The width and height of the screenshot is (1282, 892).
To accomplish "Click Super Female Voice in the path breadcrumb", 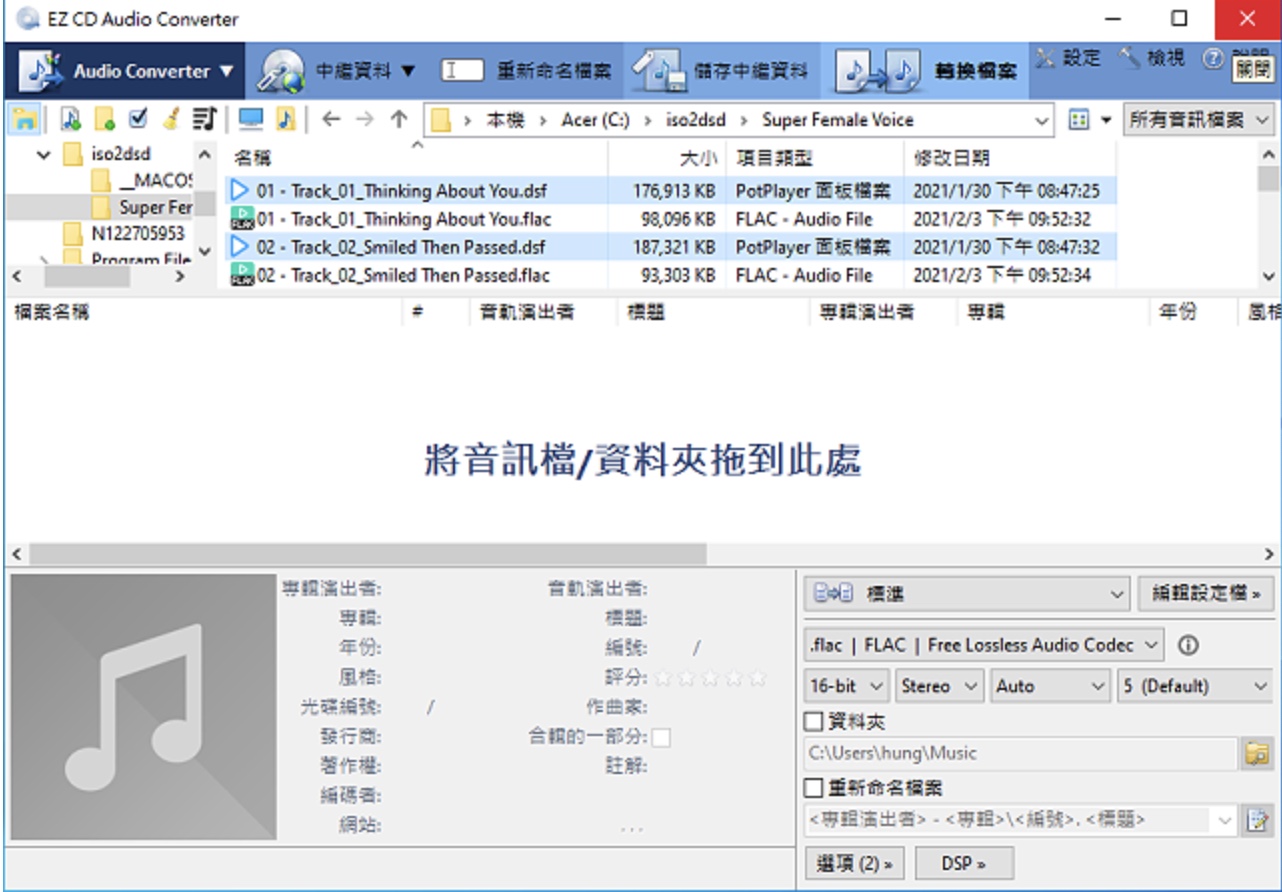I will tap(838, 120).
